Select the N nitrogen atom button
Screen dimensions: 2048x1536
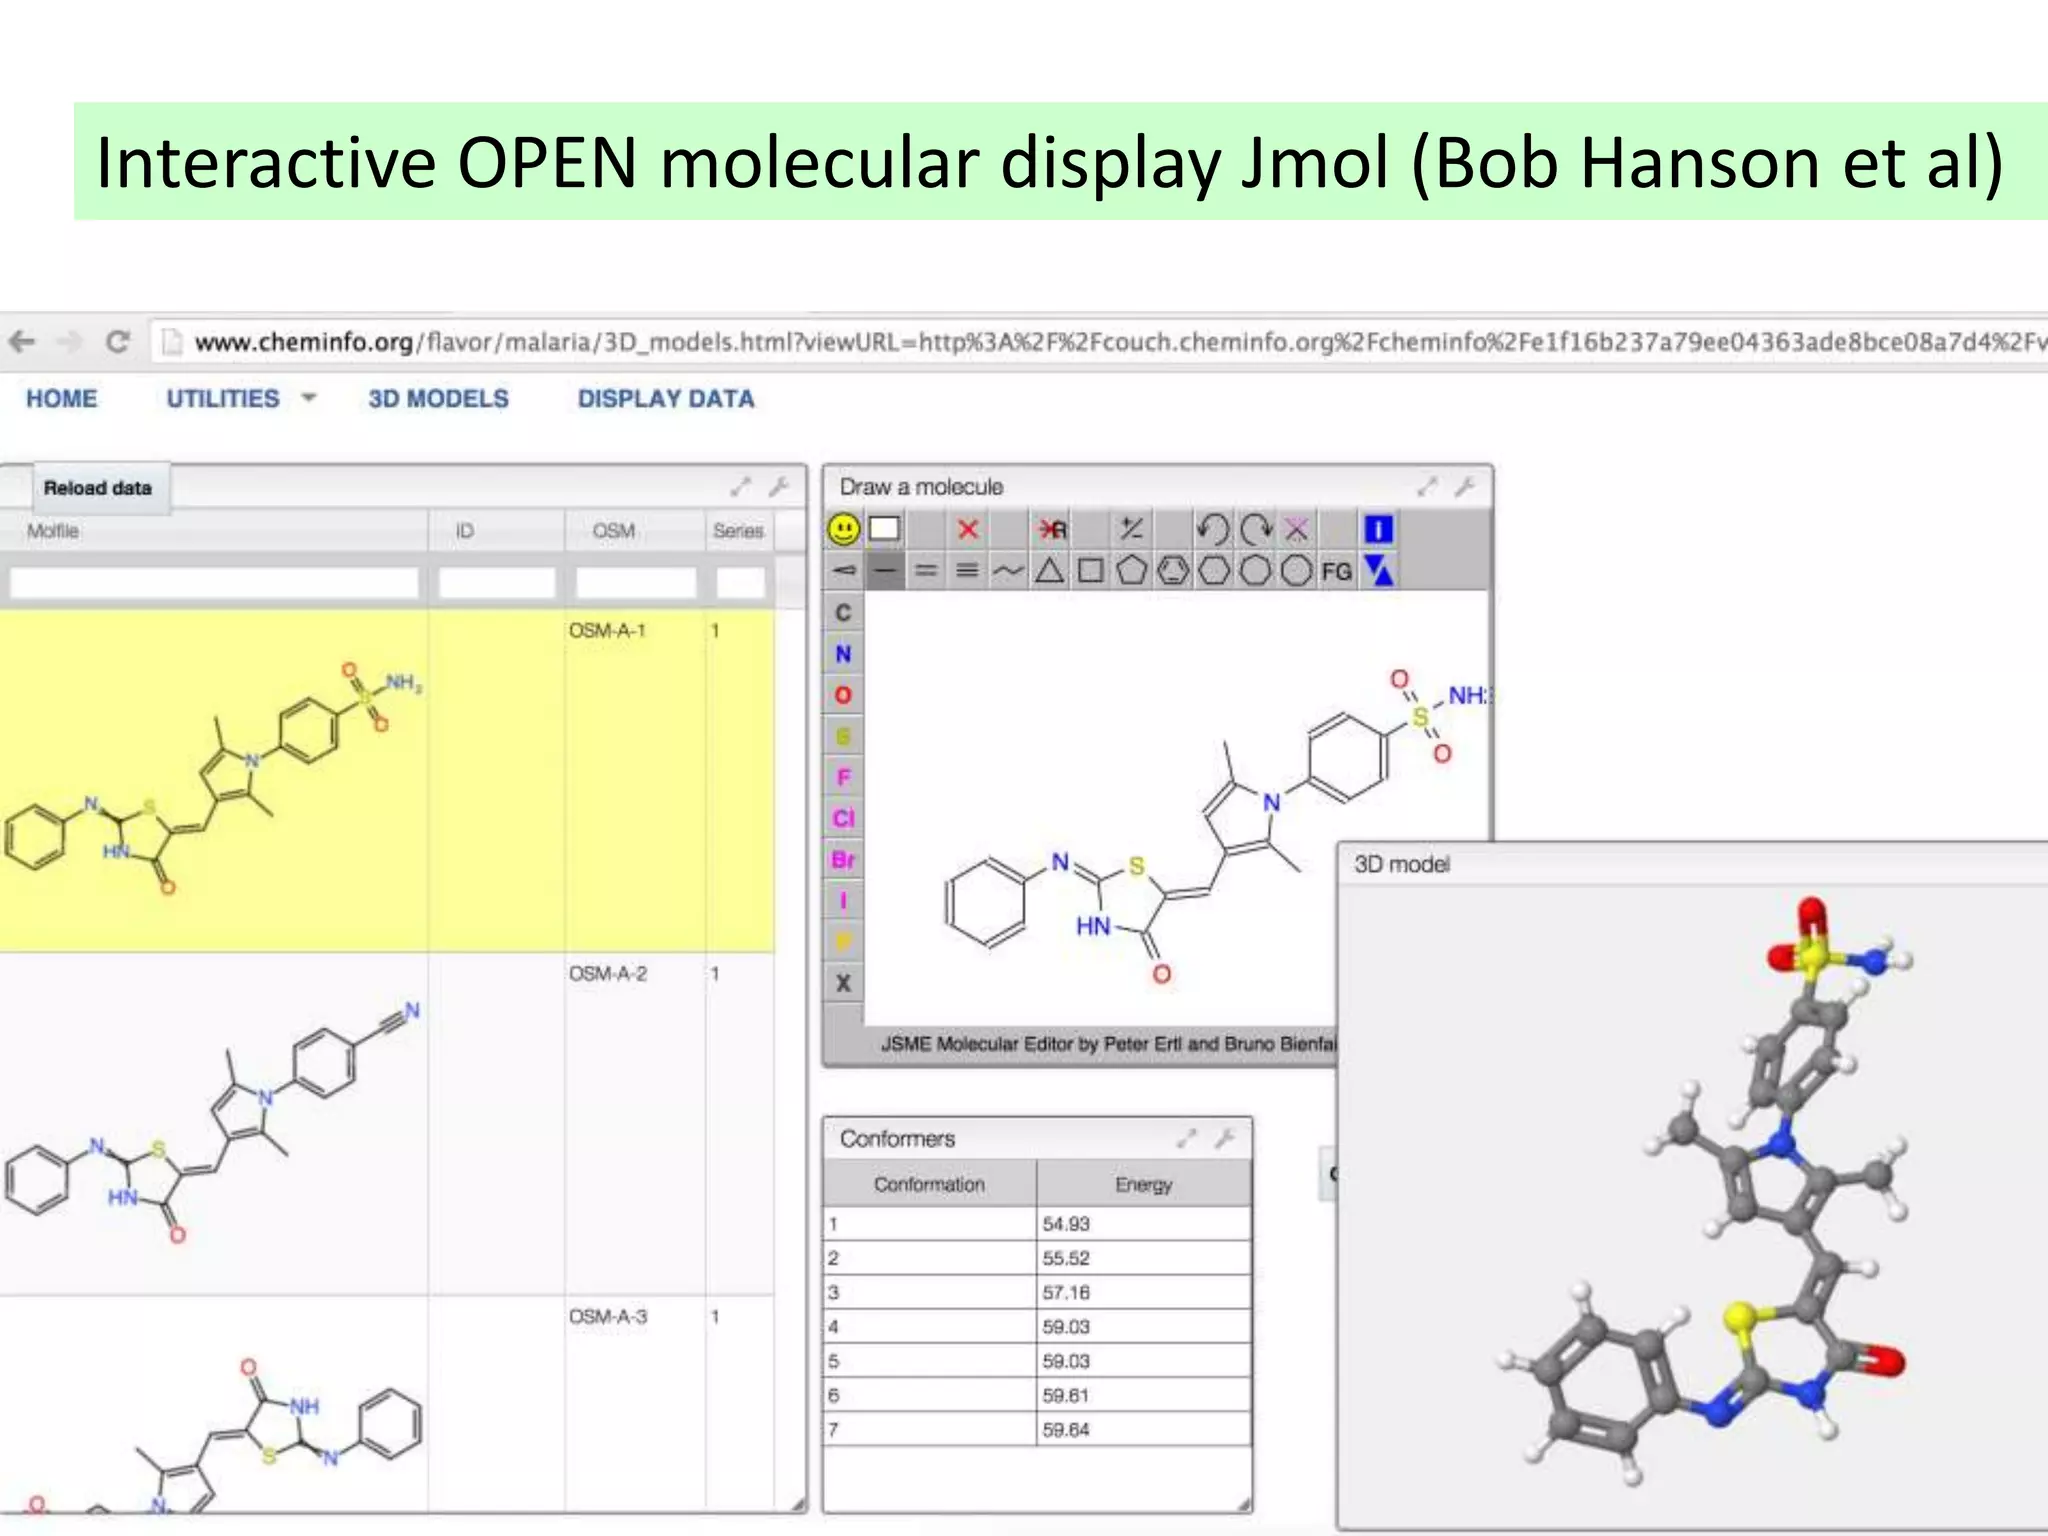pyautogui.click(x=843, y=653)
